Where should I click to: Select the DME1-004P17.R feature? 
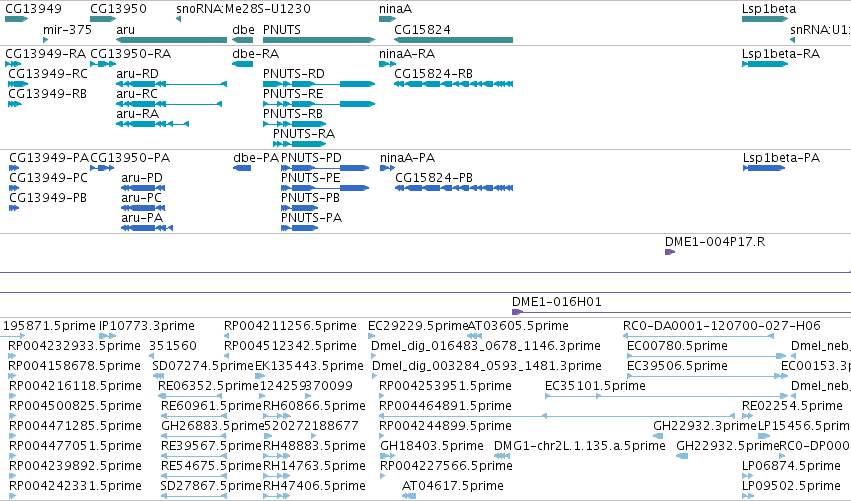670,252
